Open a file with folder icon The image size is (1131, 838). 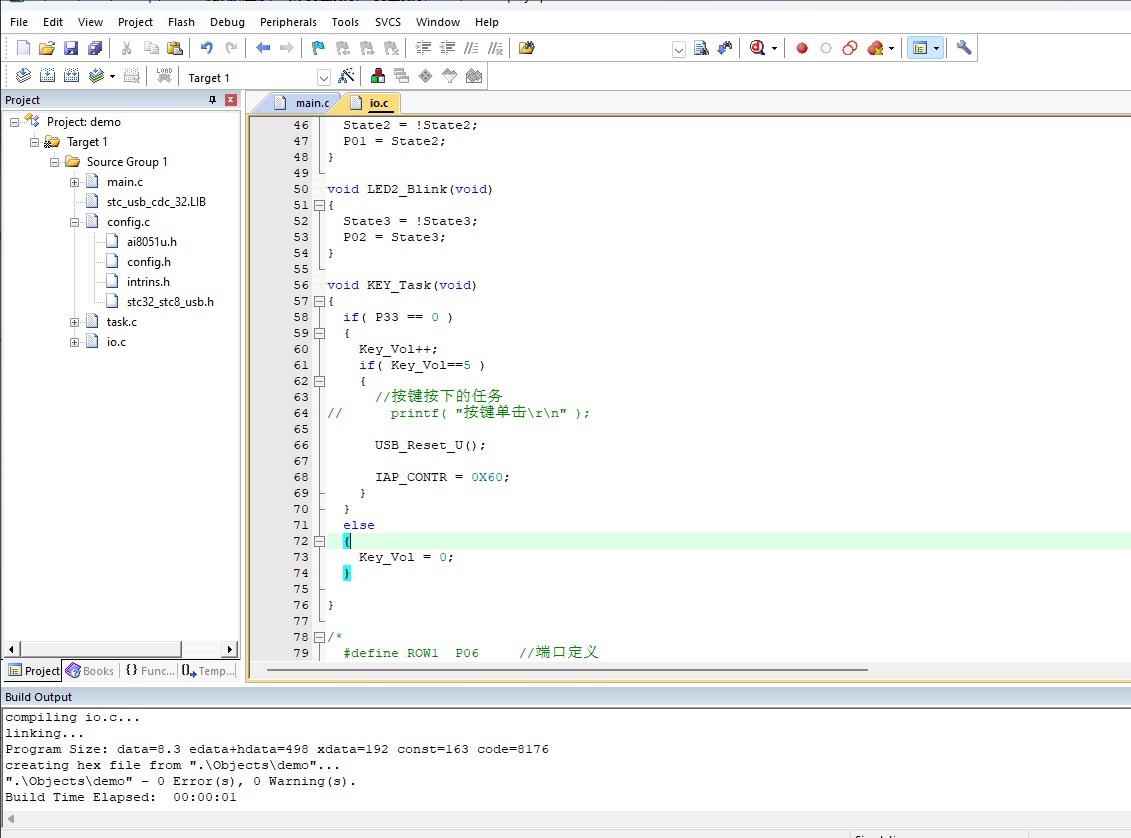click(47, 48)
